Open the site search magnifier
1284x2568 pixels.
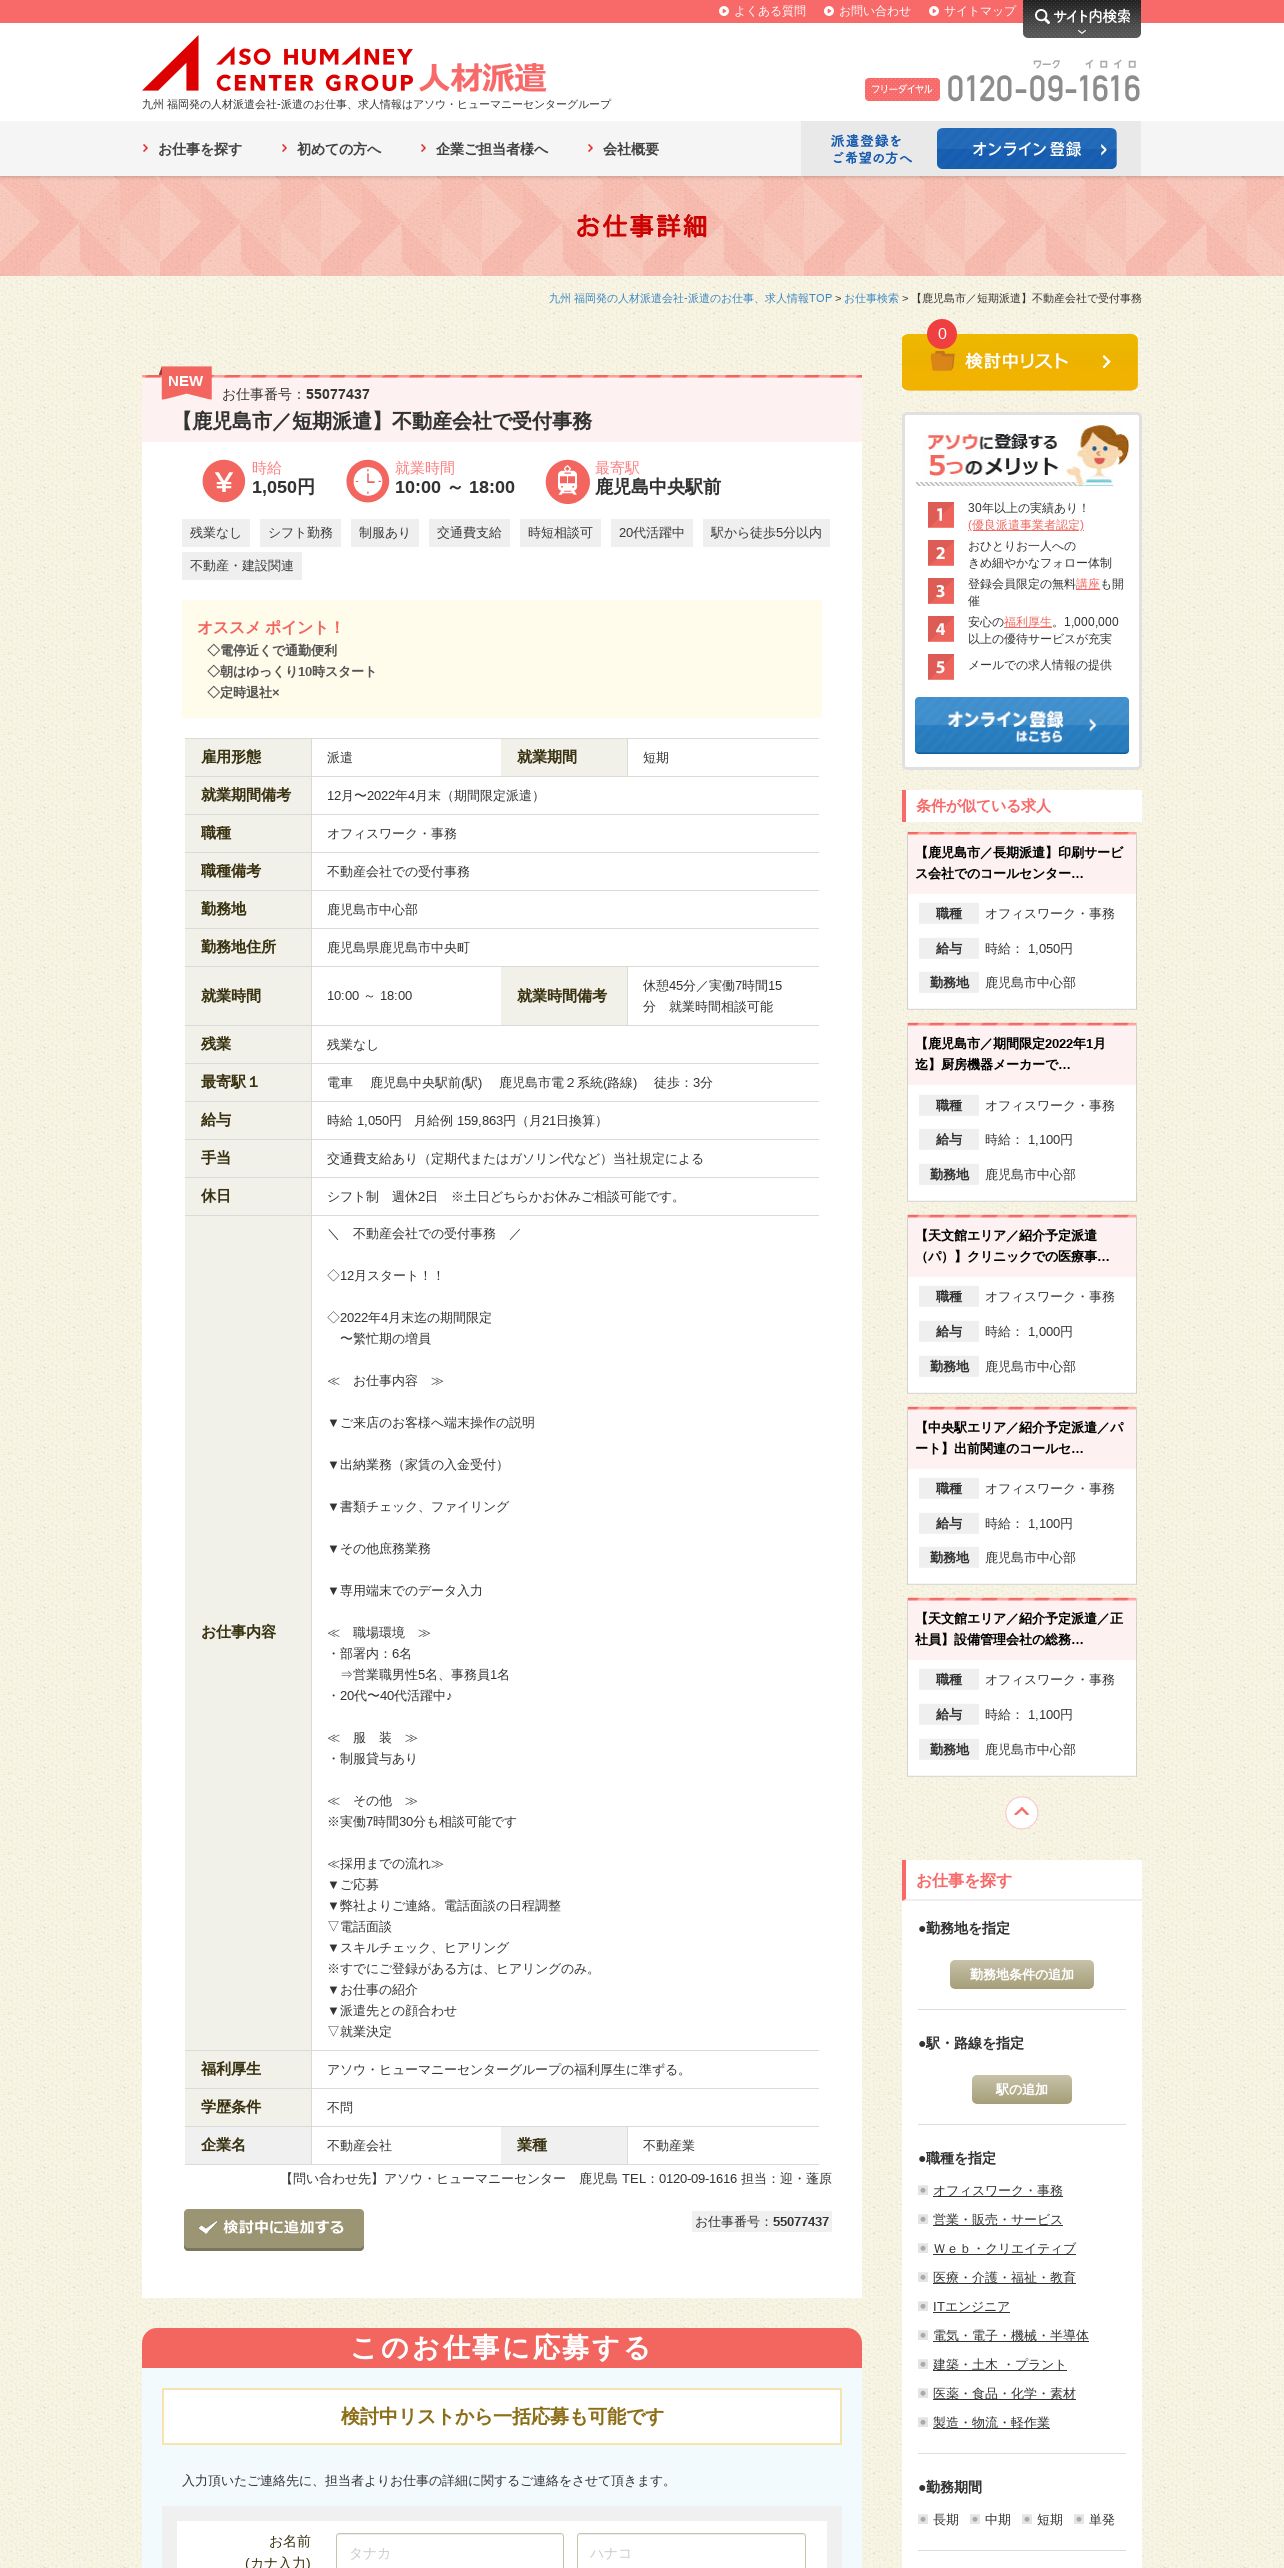click(x=1081, y=17)
